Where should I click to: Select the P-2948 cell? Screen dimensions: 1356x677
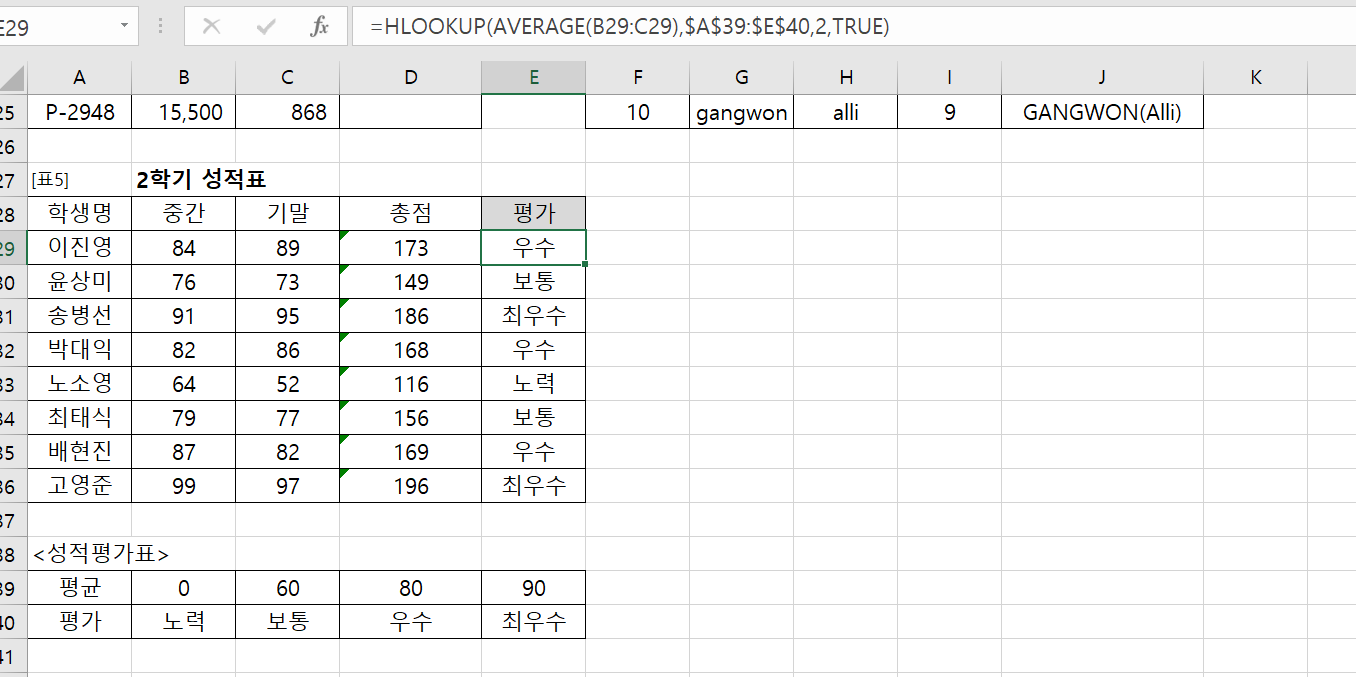pos(79,113)
